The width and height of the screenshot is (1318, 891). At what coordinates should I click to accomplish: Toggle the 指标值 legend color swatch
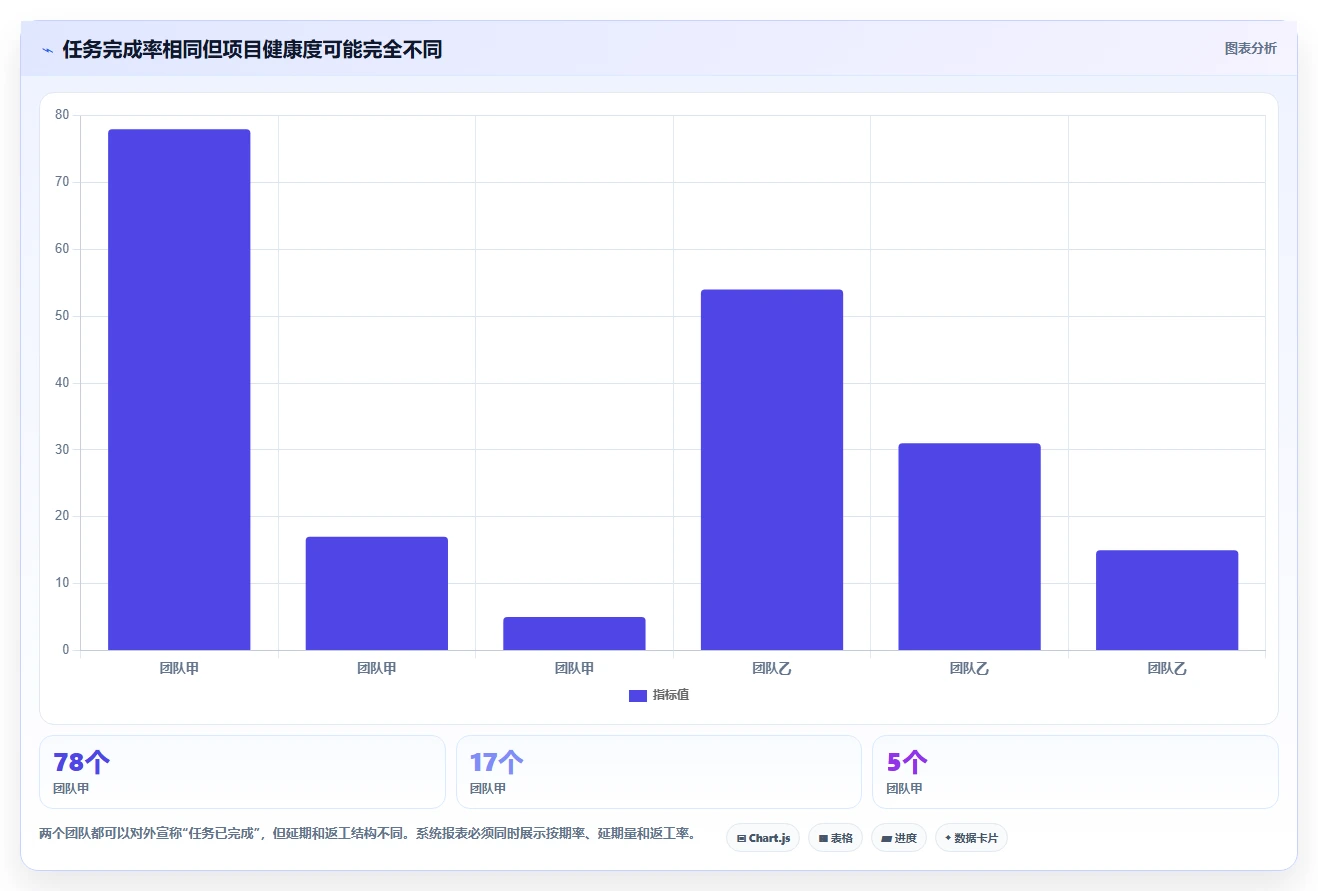[x=638, y=696]
